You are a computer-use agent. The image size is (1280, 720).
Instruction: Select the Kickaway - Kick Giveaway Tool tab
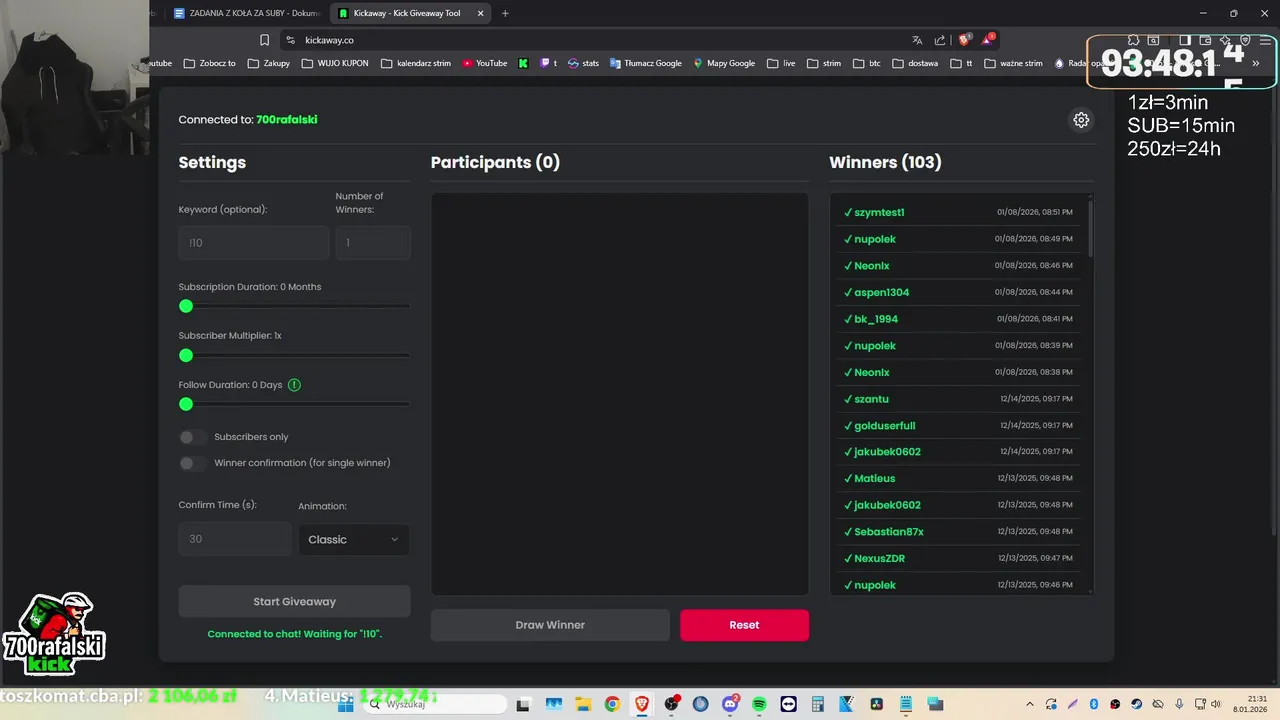(x=411, y=13)
